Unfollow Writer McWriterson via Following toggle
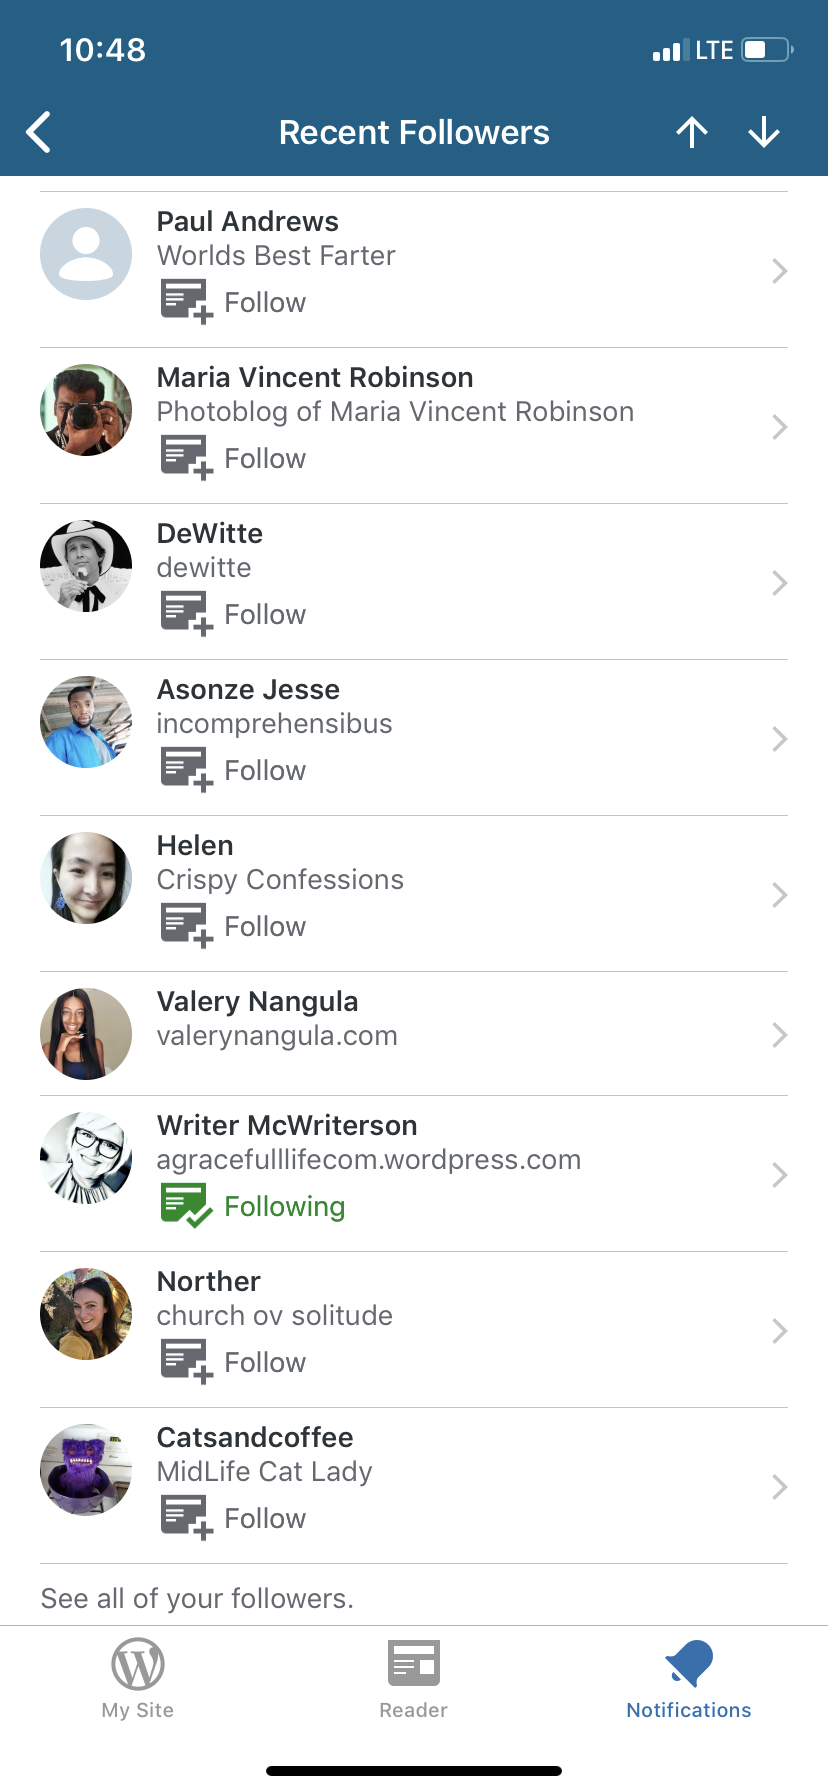The image size is (828, 1792). pos(254,1206)
